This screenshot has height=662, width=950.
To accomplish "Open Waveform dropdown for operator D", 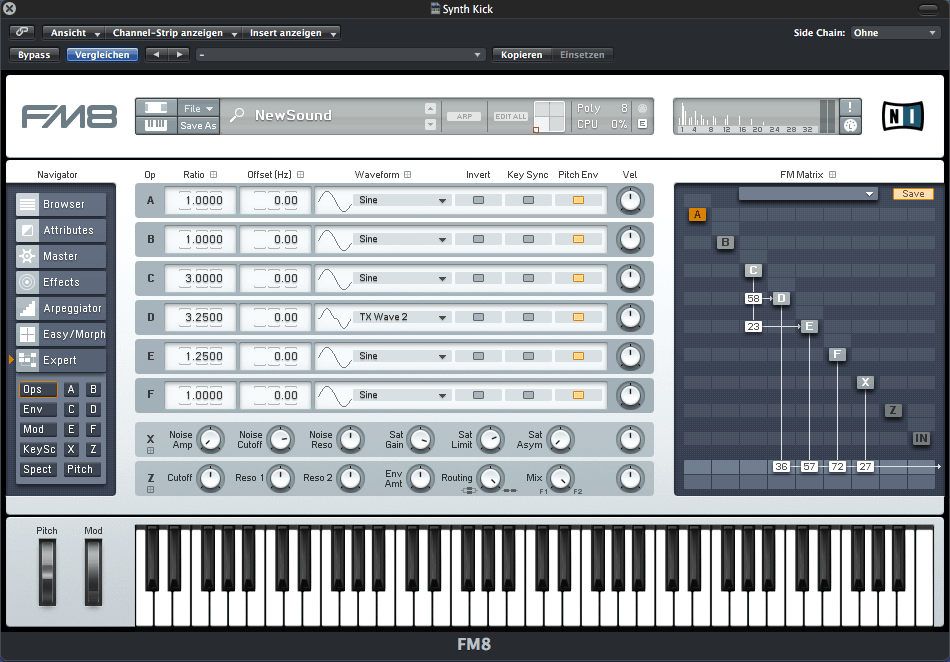I will 442,317.
